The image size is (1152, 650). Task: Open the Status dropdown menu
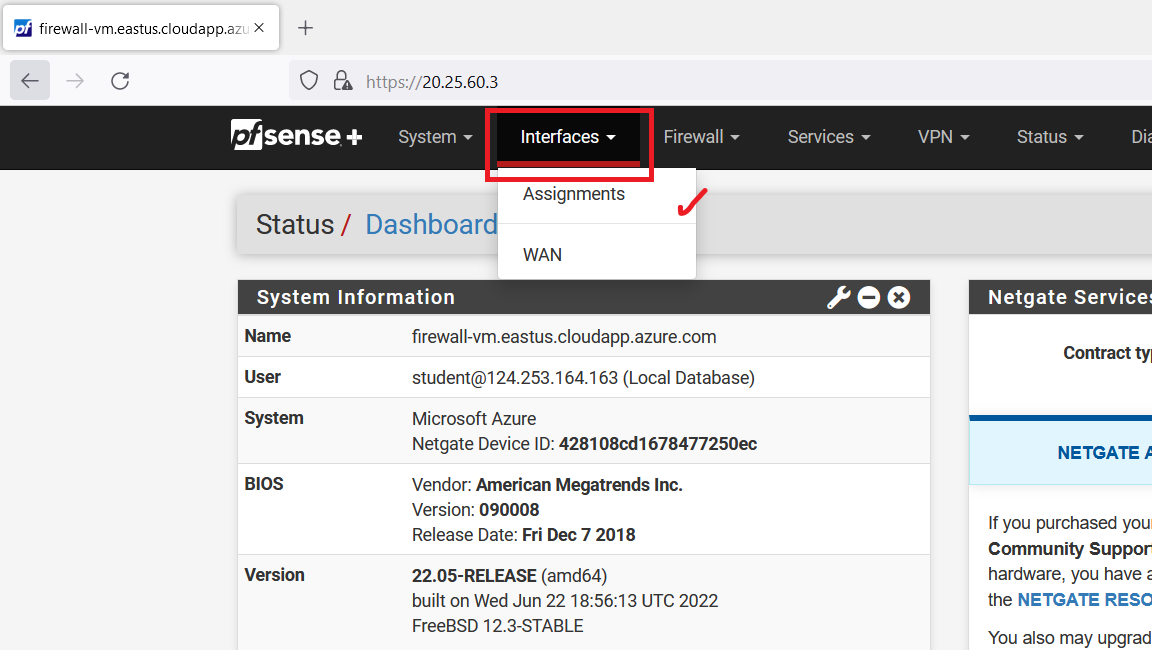pyautogui.click(x=1049, y=137)
